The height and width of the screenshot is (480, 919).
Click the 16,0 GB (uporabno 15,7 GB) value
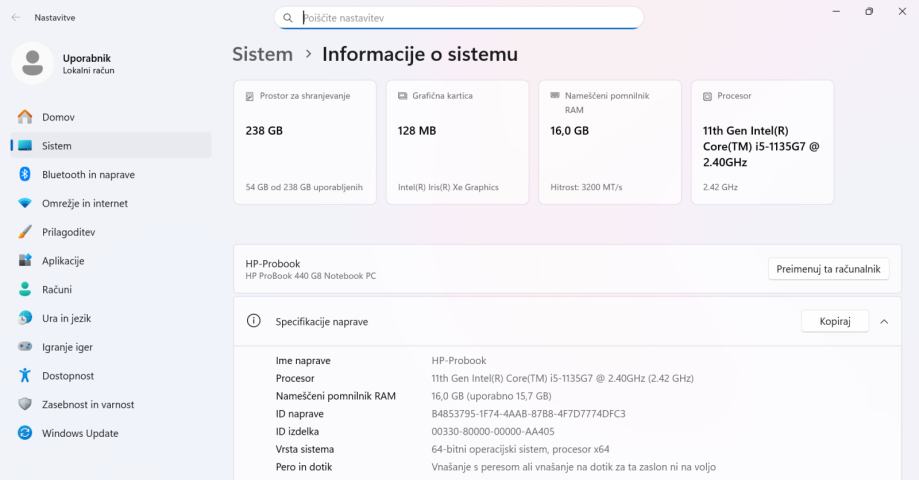coord(491,396)
